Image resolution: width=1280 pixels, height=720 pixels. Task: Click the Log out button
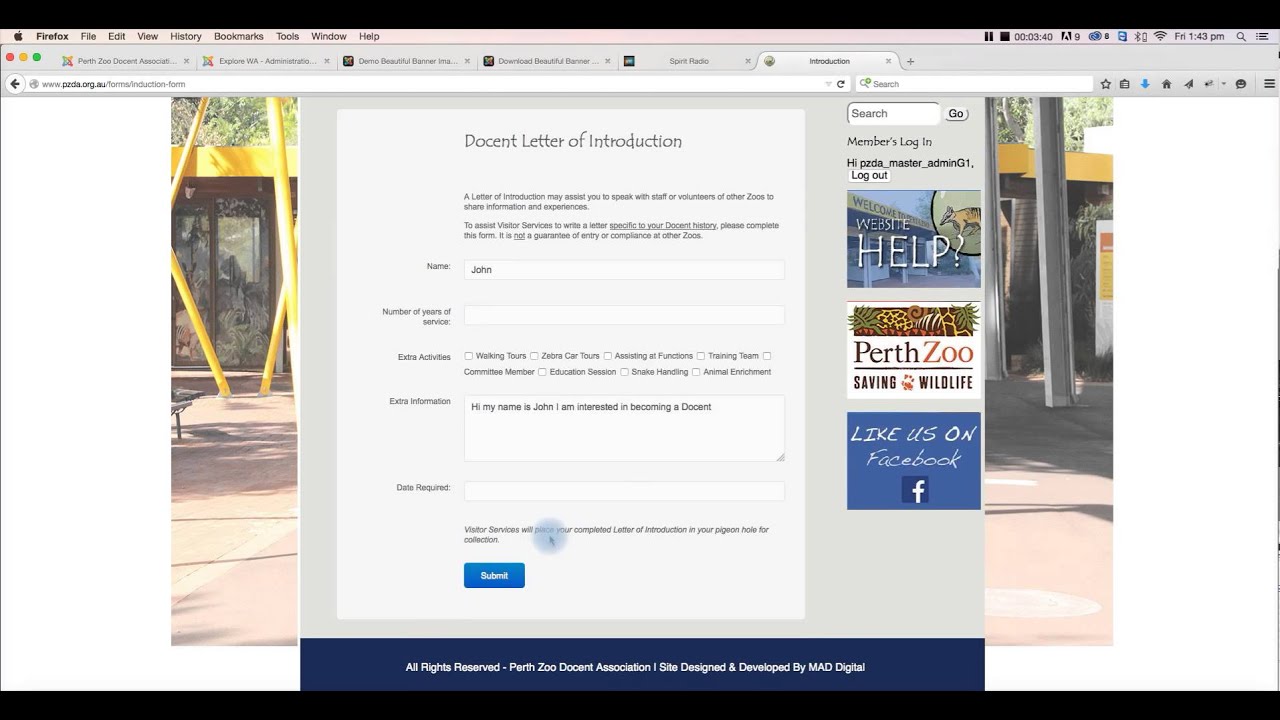point(869,175)
